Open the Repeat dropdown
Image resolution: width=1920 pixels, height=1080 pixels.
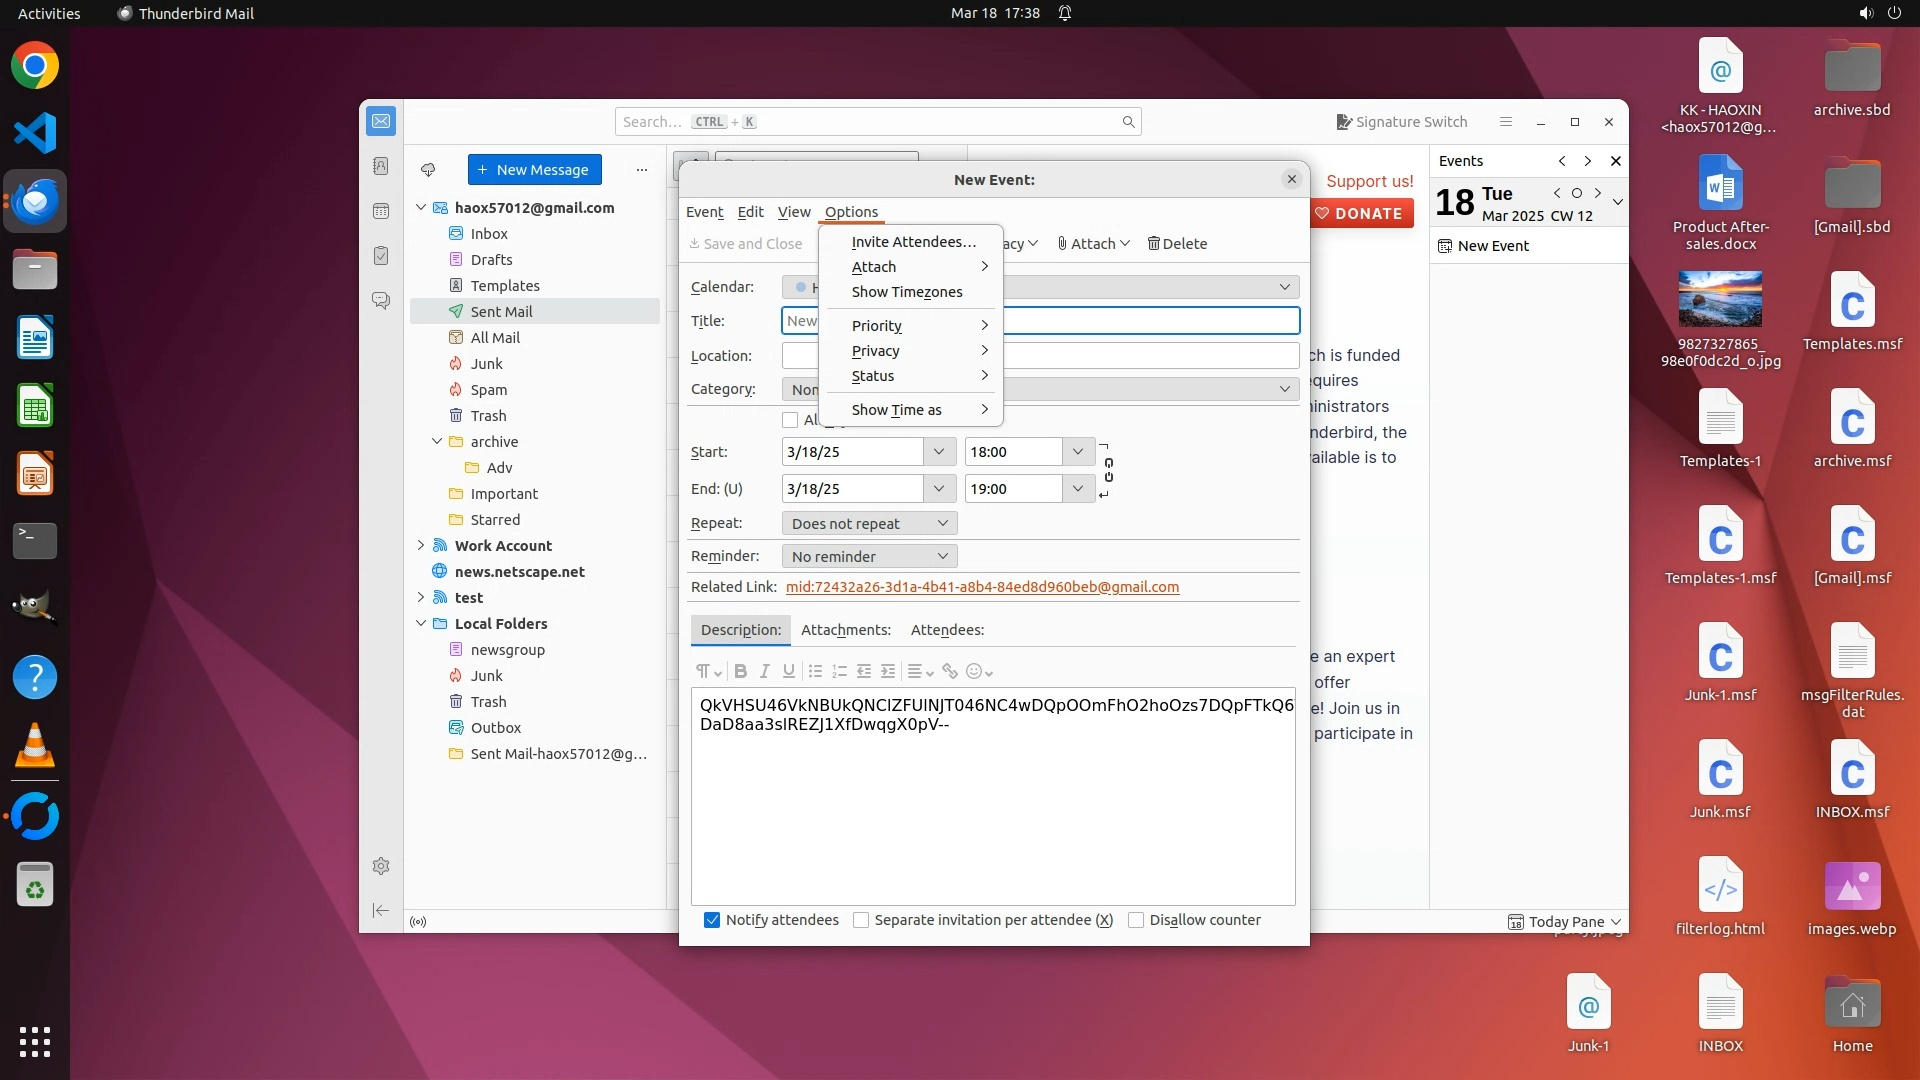tap(869, 523)
